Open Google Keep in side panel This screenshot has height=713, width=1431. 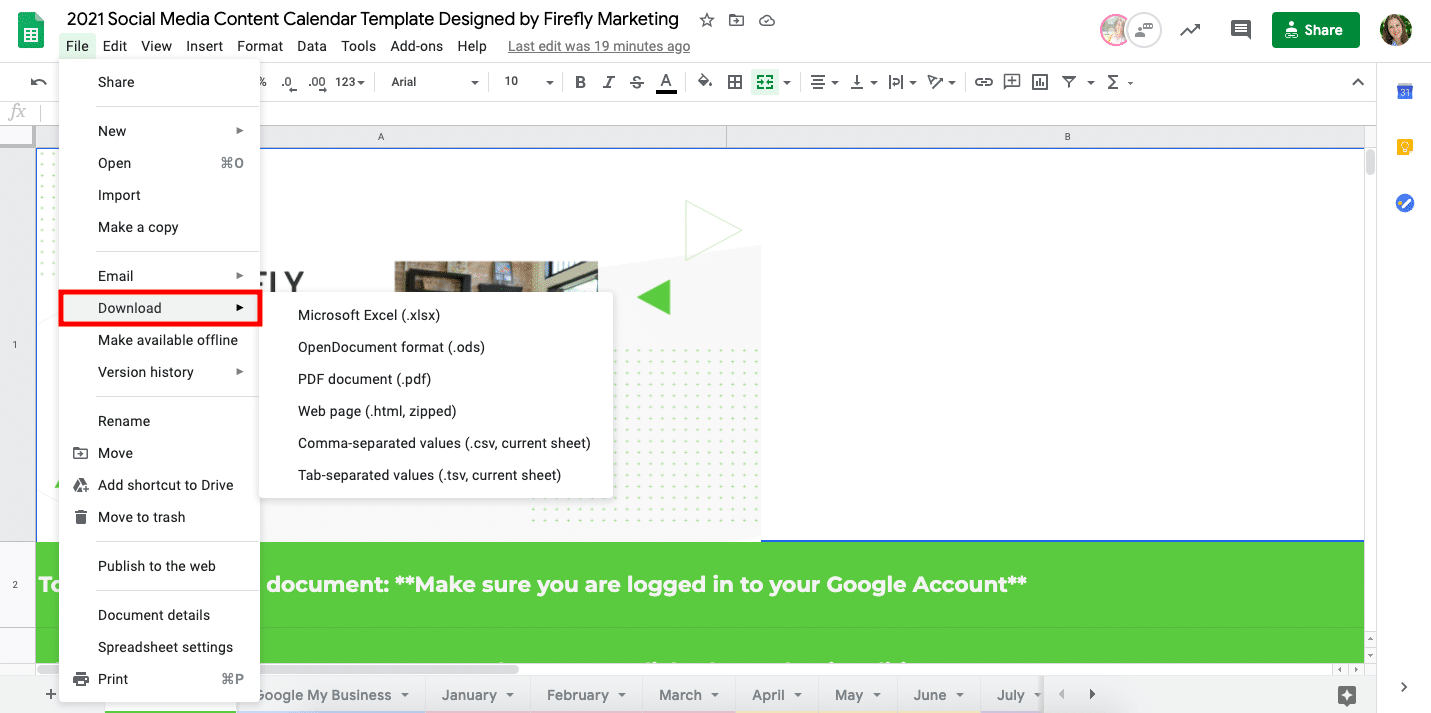(1404, 147)
